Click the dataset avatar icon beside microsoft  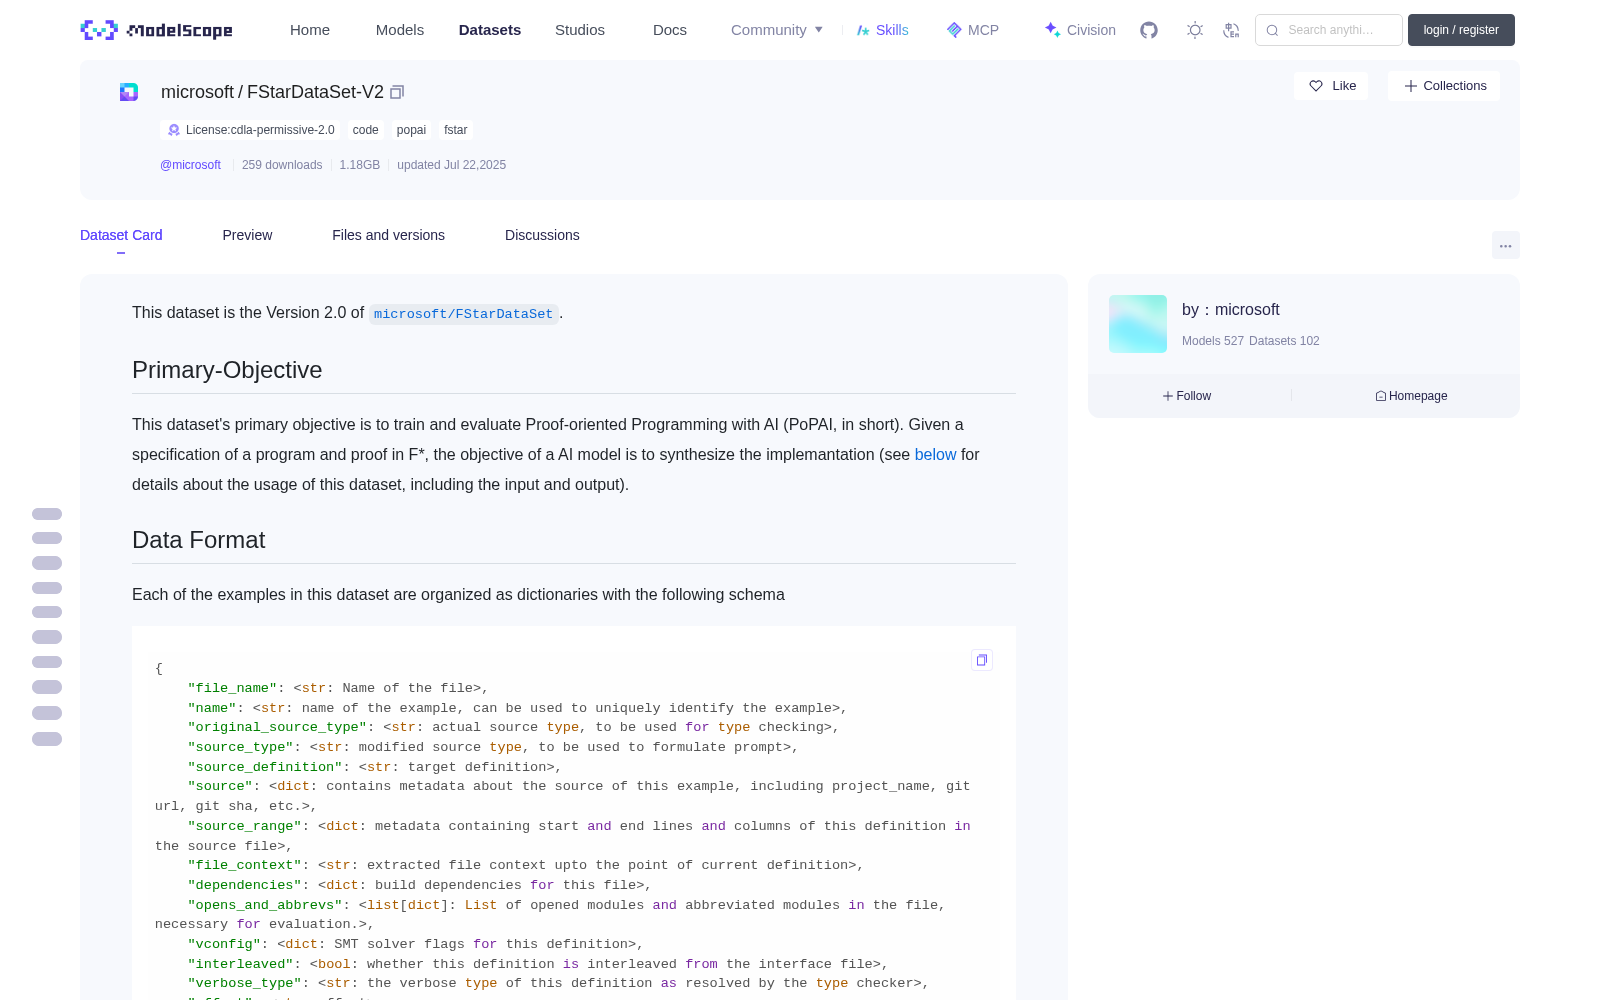click(129, 92)
